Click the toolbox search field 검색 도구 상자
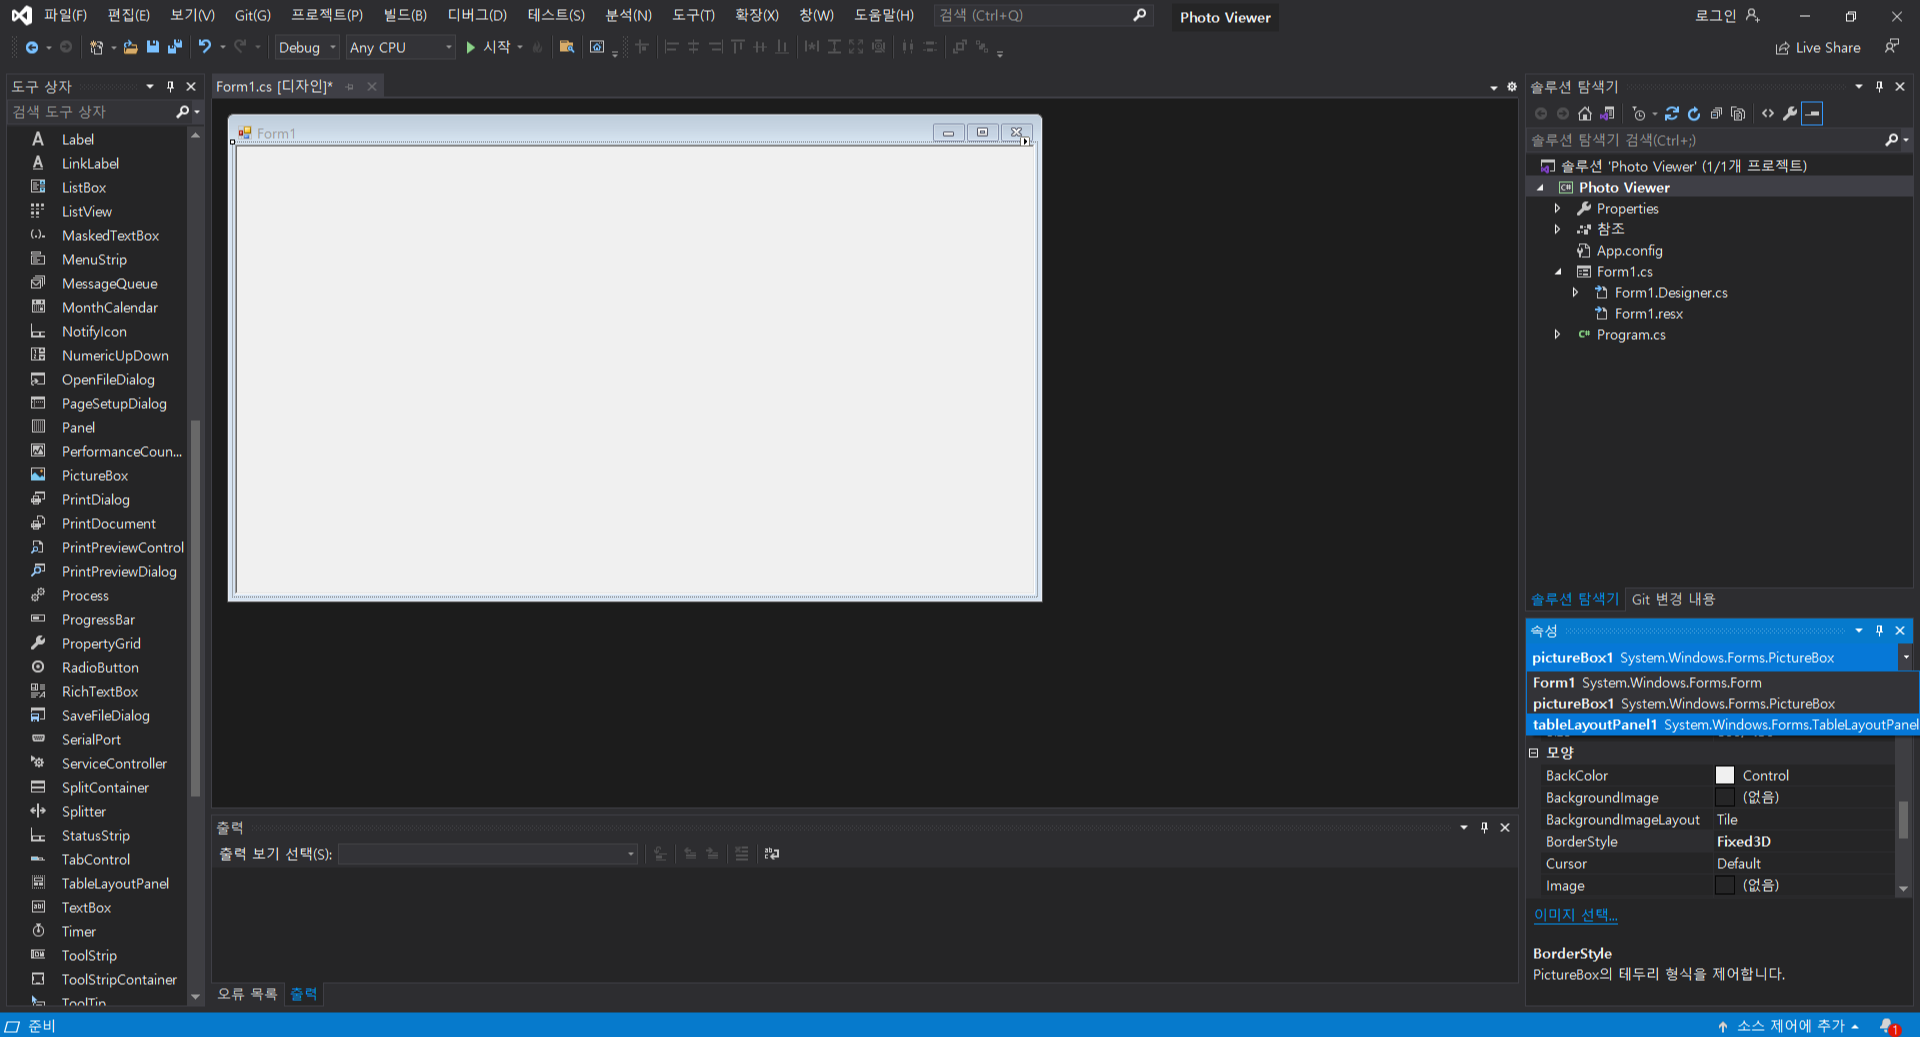The image size is (1920, 1037). point(92,112)
